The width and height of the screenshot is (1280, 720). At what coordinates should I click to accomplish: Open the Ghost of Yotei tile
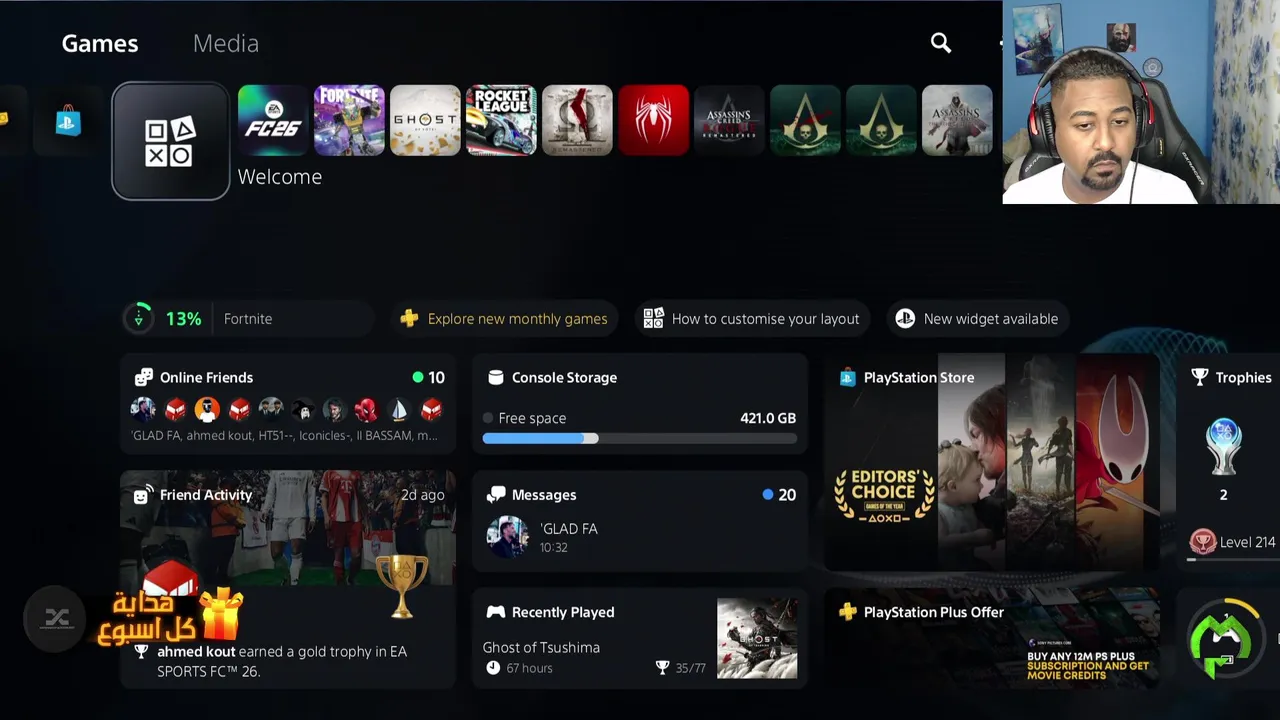tap(425, 120)
